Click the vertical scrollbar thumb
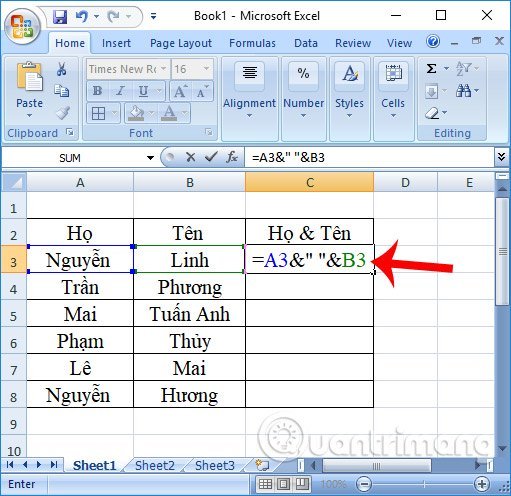 click(502, 252)
